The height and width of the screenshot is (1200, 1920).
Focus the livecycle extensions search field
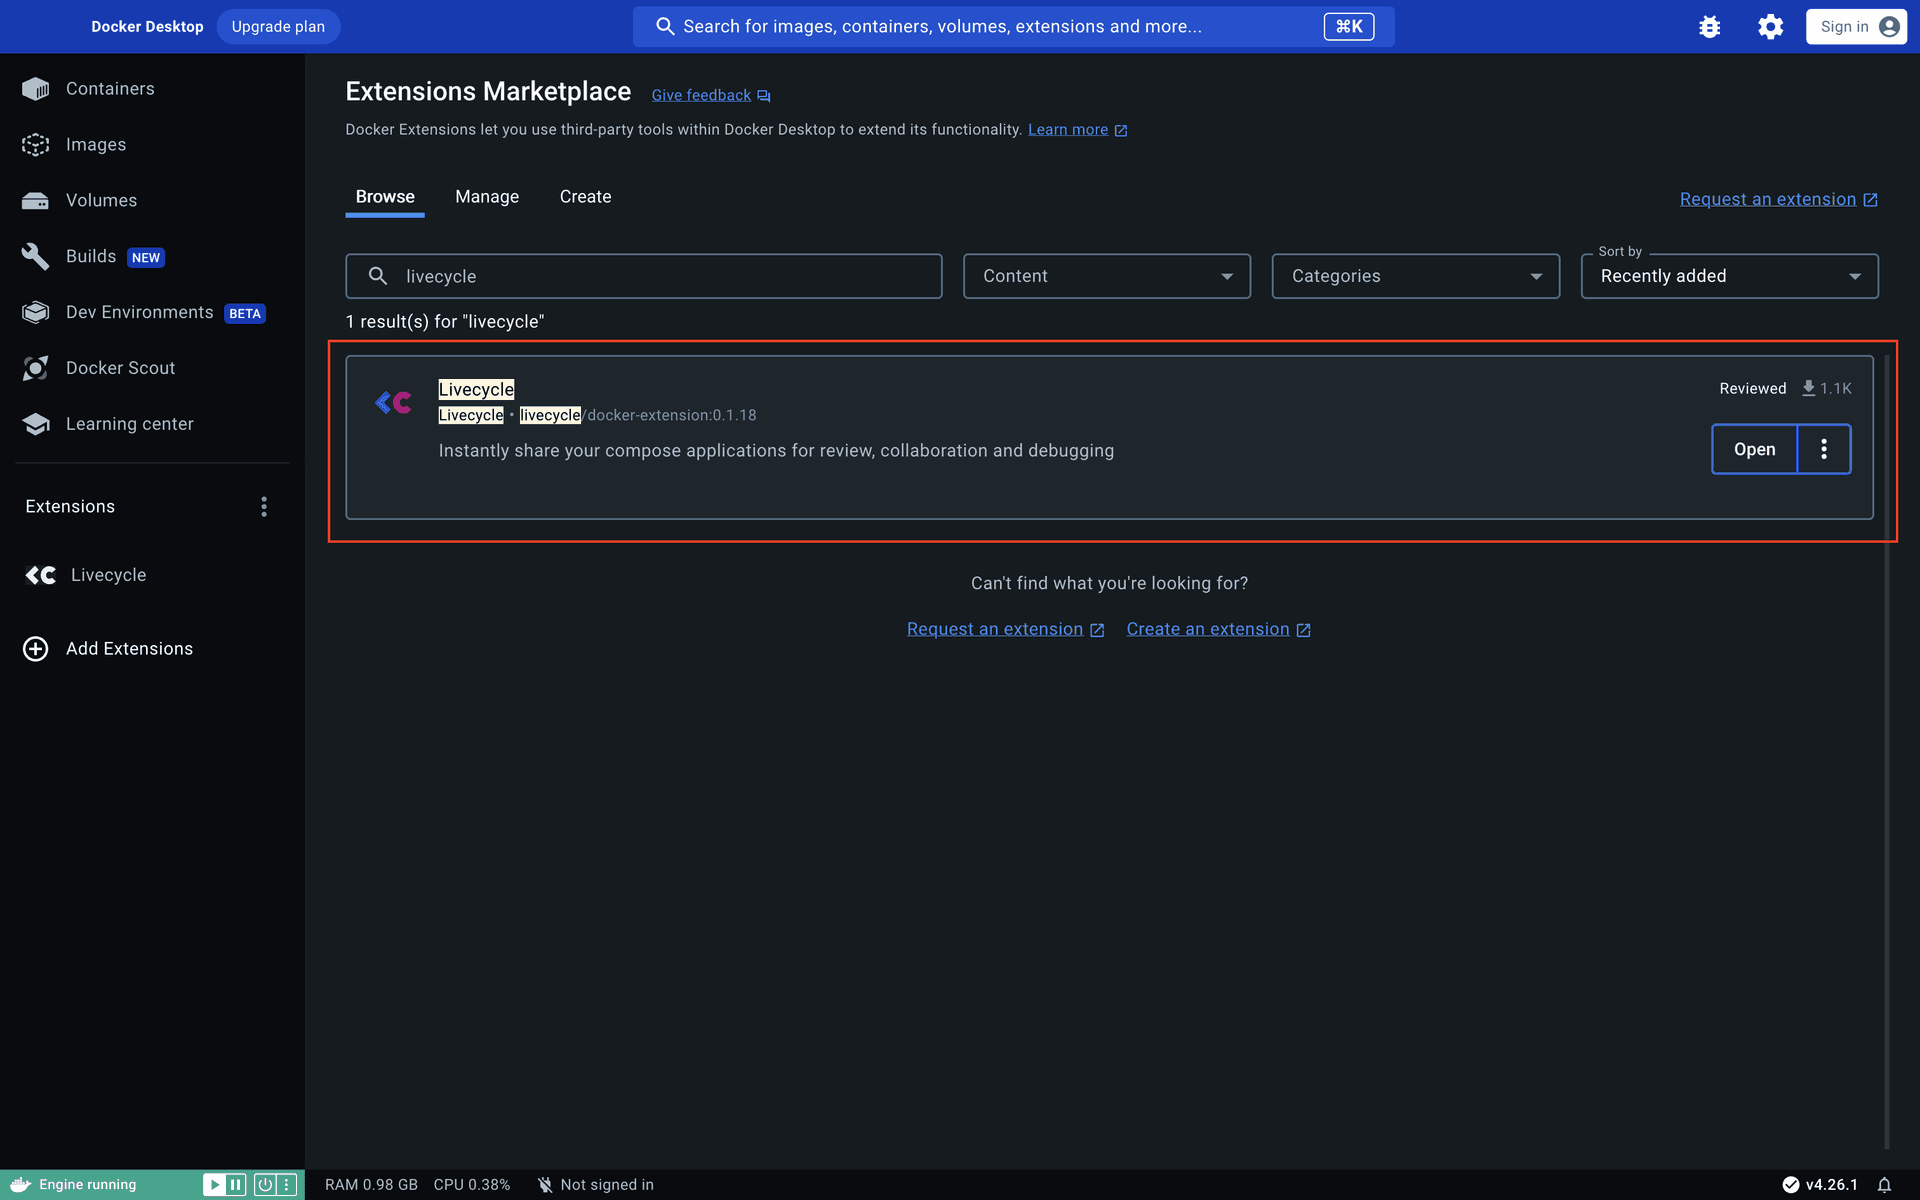(644, 276)
